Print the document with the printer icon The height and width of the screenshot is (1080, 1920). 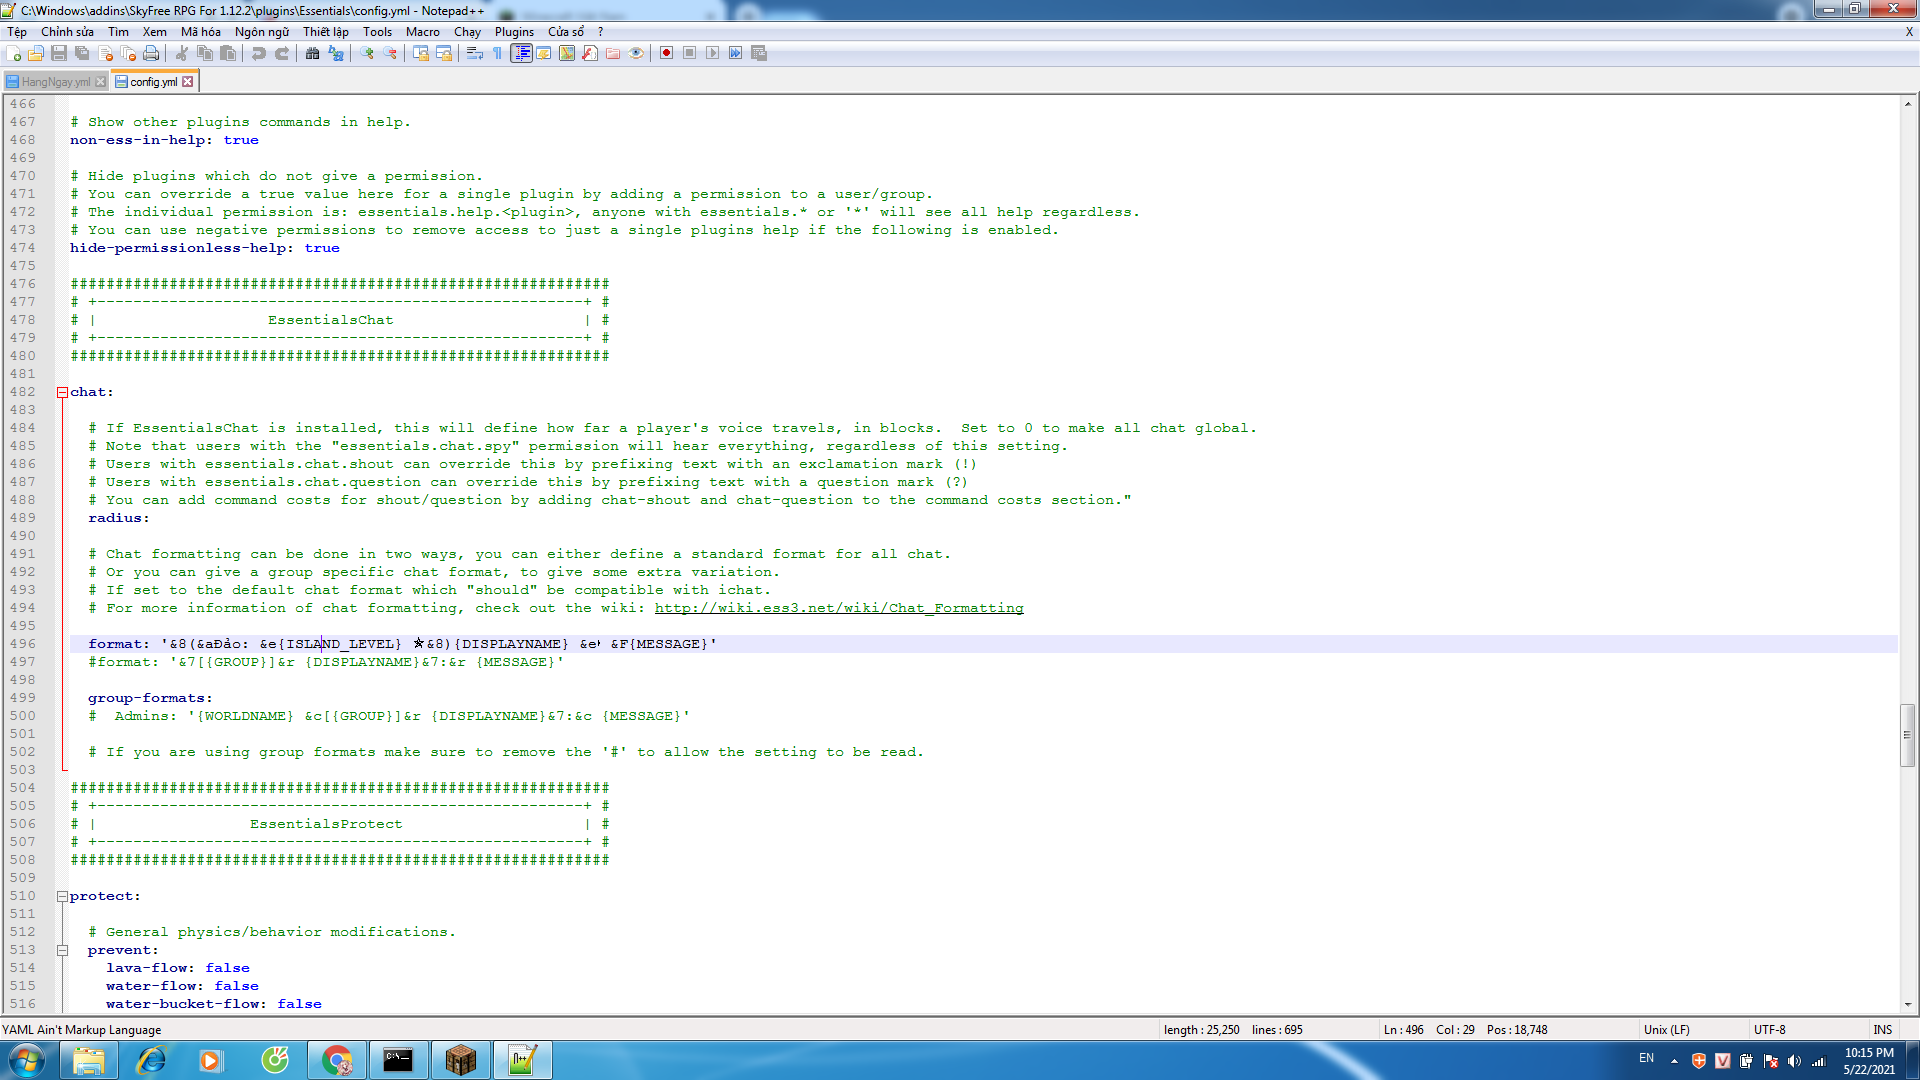(x=151, y=53)
